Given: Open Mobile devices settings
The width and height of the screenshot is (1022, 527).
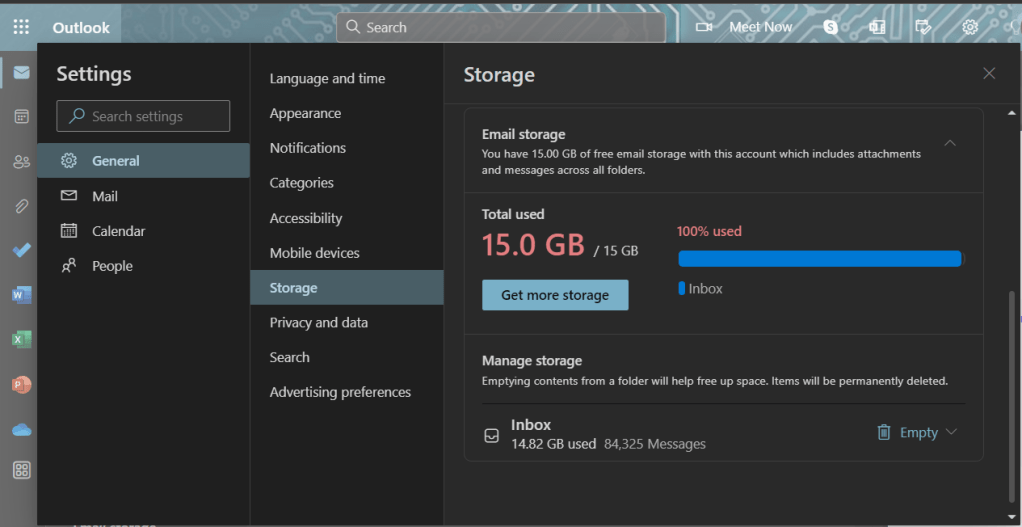Looking at the screenshot, I should [347, 253].
